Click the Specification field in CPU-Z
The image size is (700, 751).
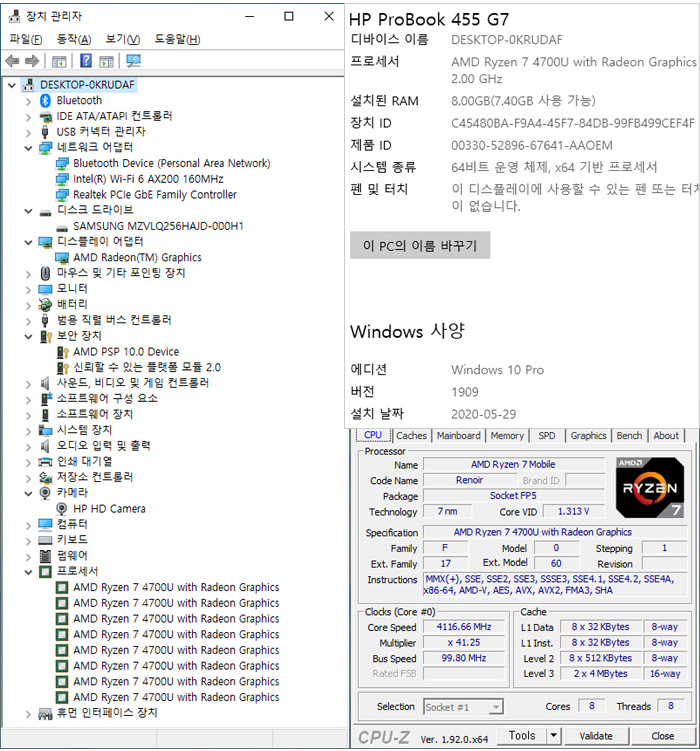(x=555, y=532)
